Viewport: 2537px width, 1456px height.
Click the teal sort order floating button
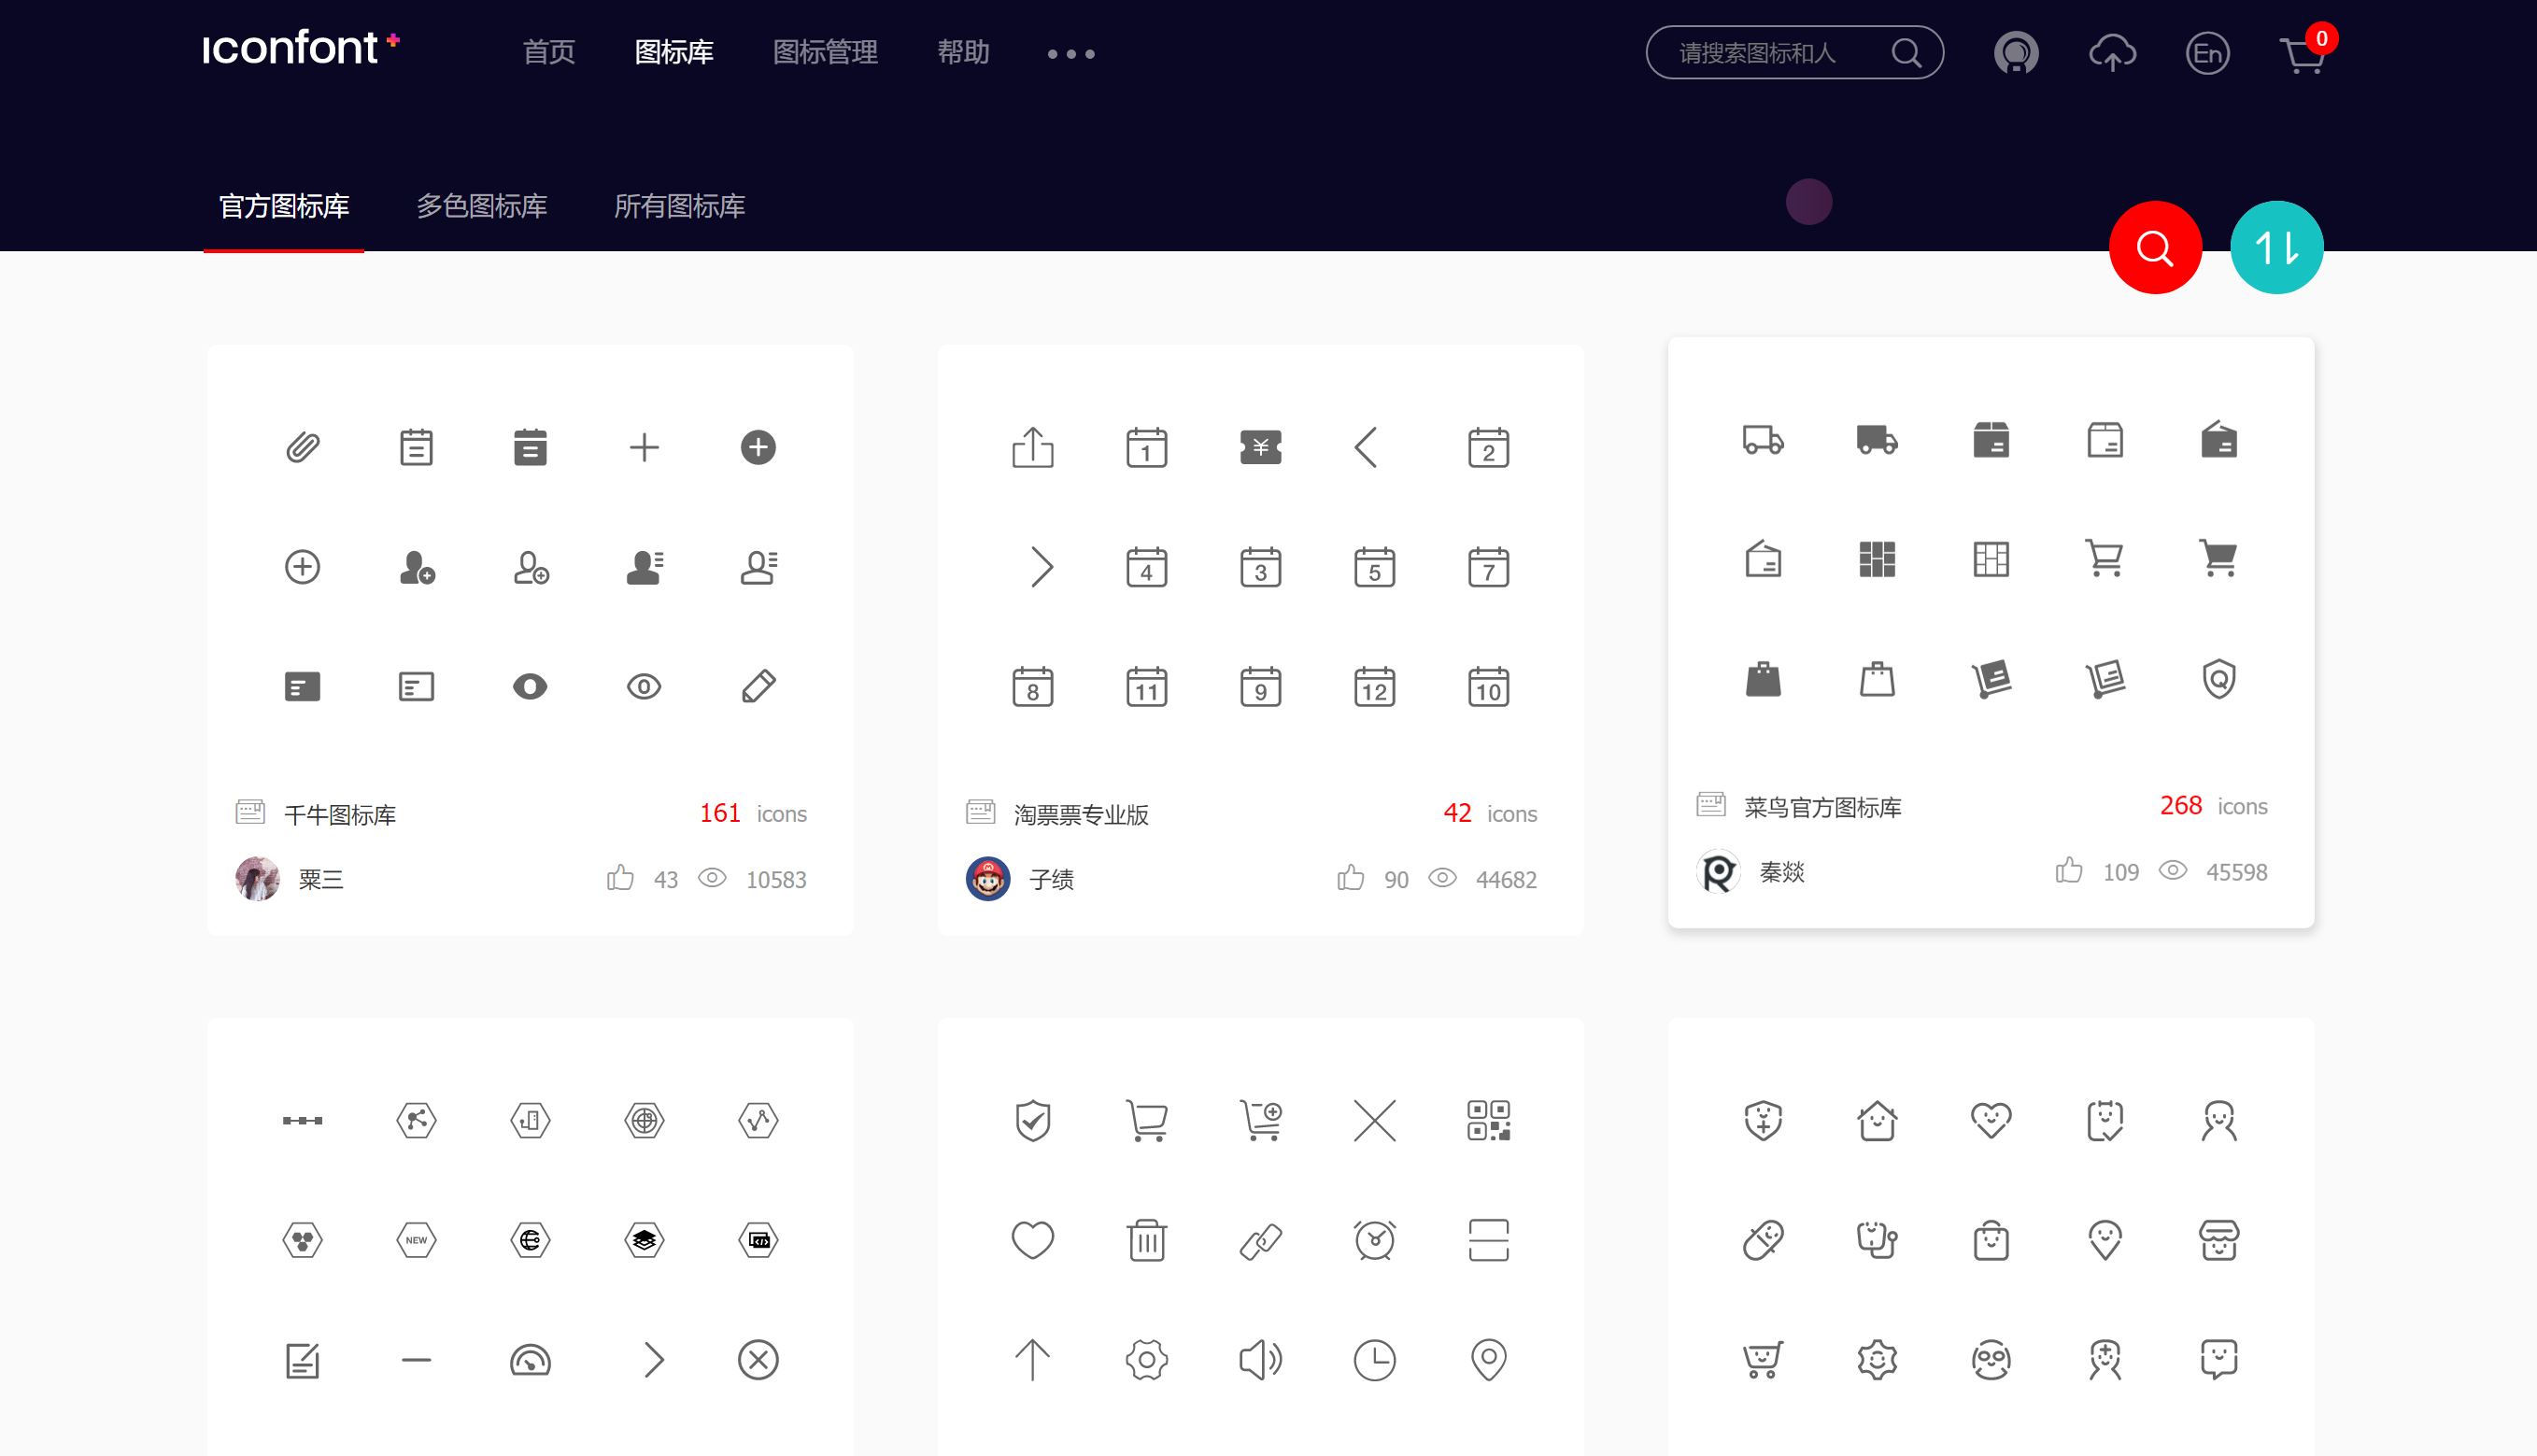point(2276,247)
